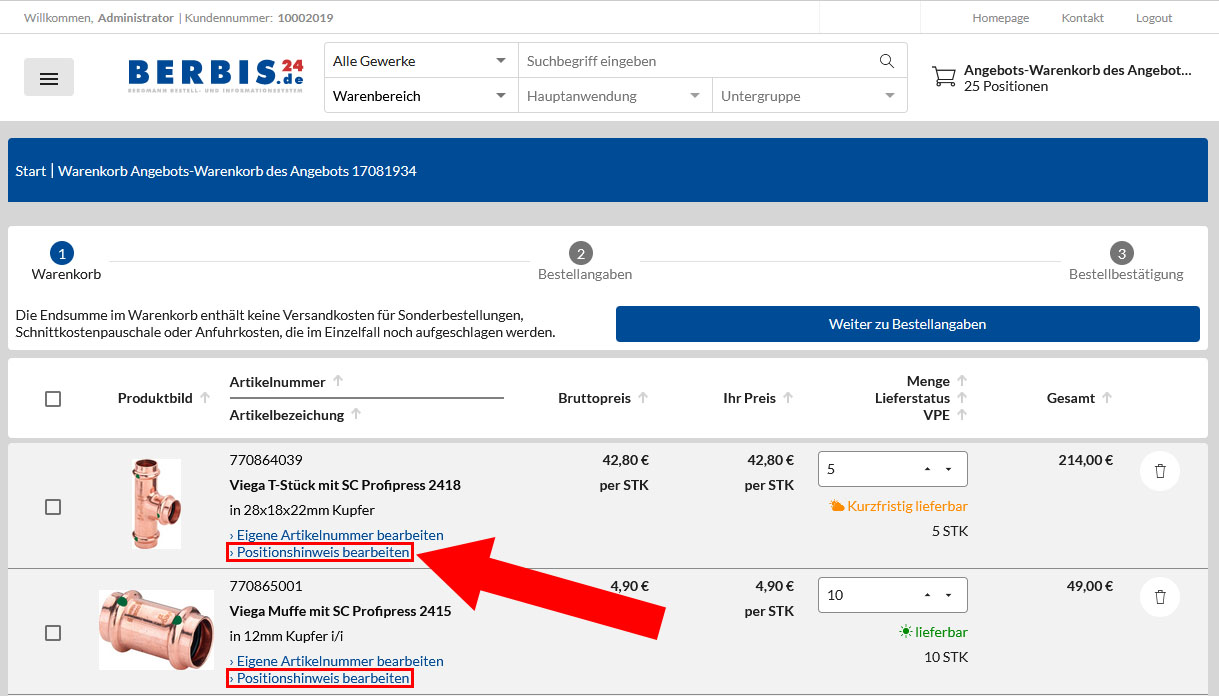Select article number 770865001
1219x696 pixels.
[x=266, y=586]
